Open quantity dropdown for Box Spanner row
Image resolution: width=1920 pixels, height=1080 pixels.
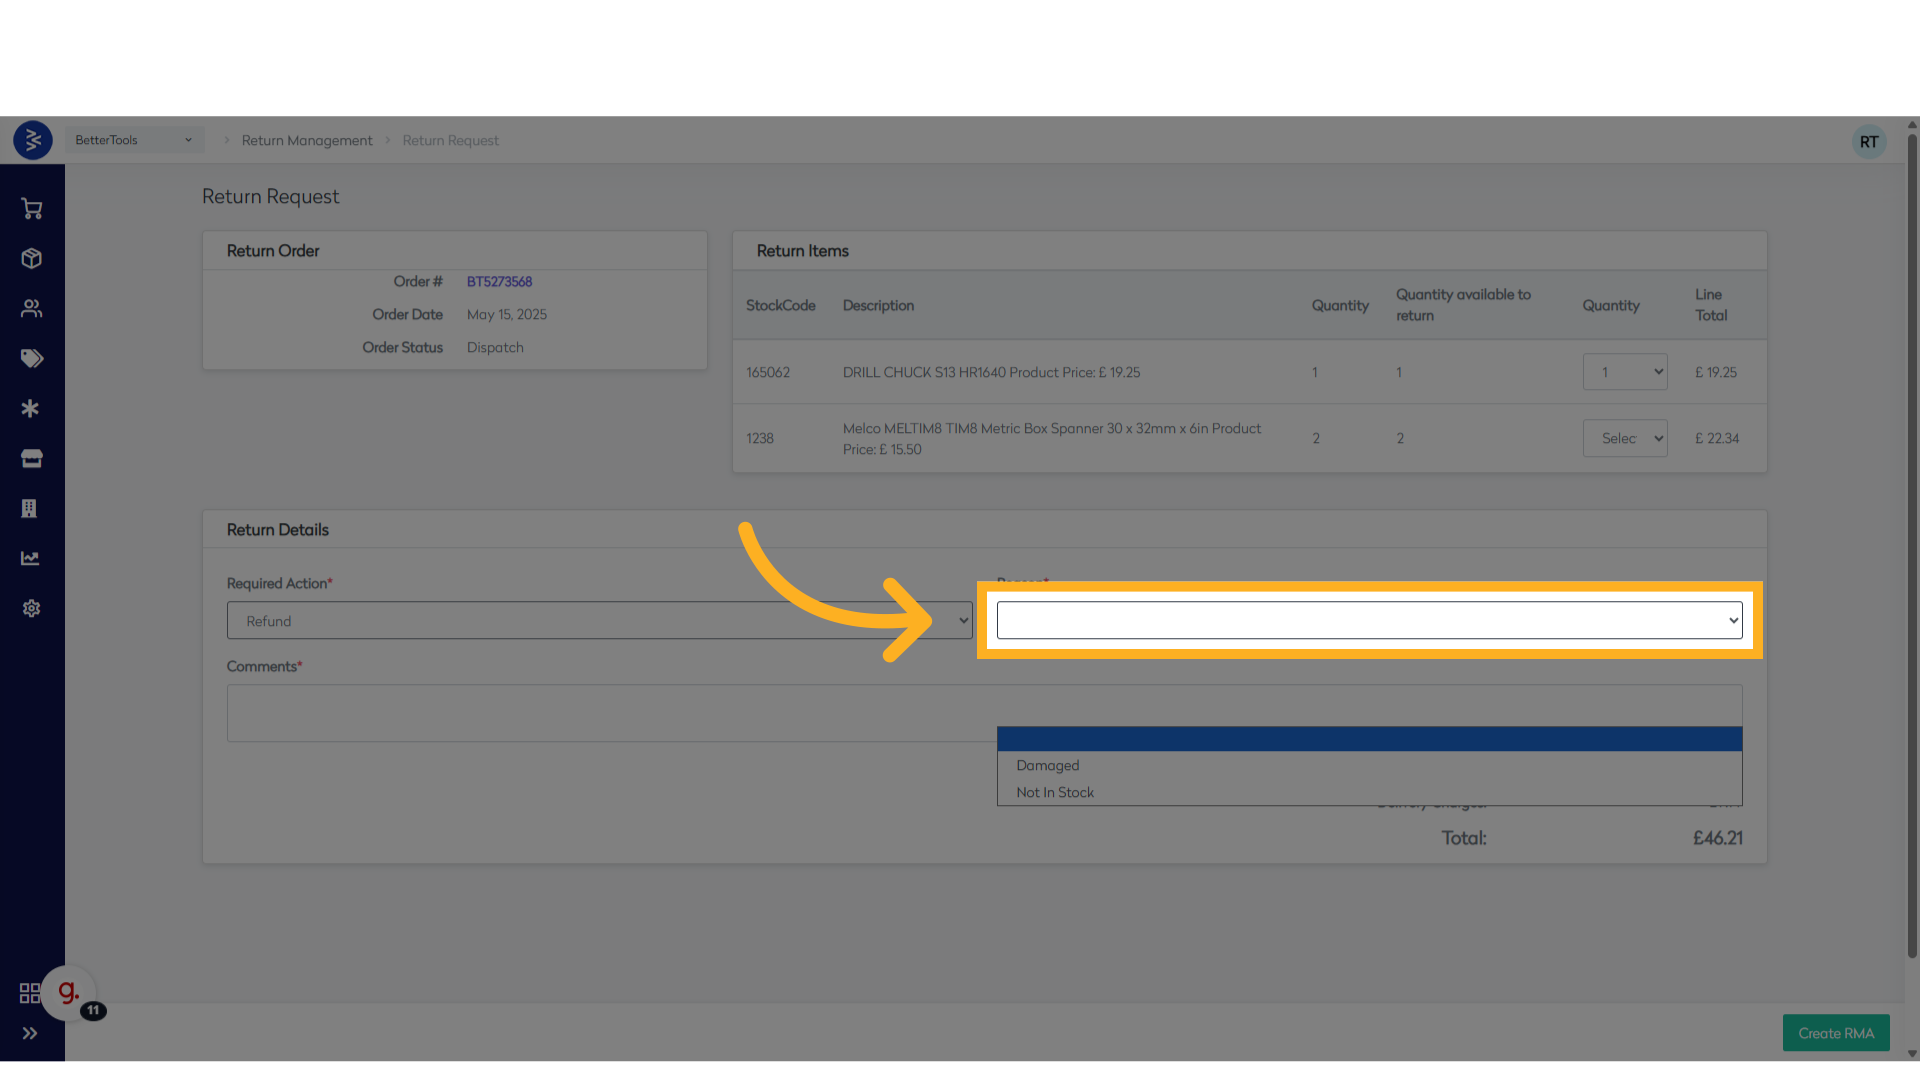1625,438
